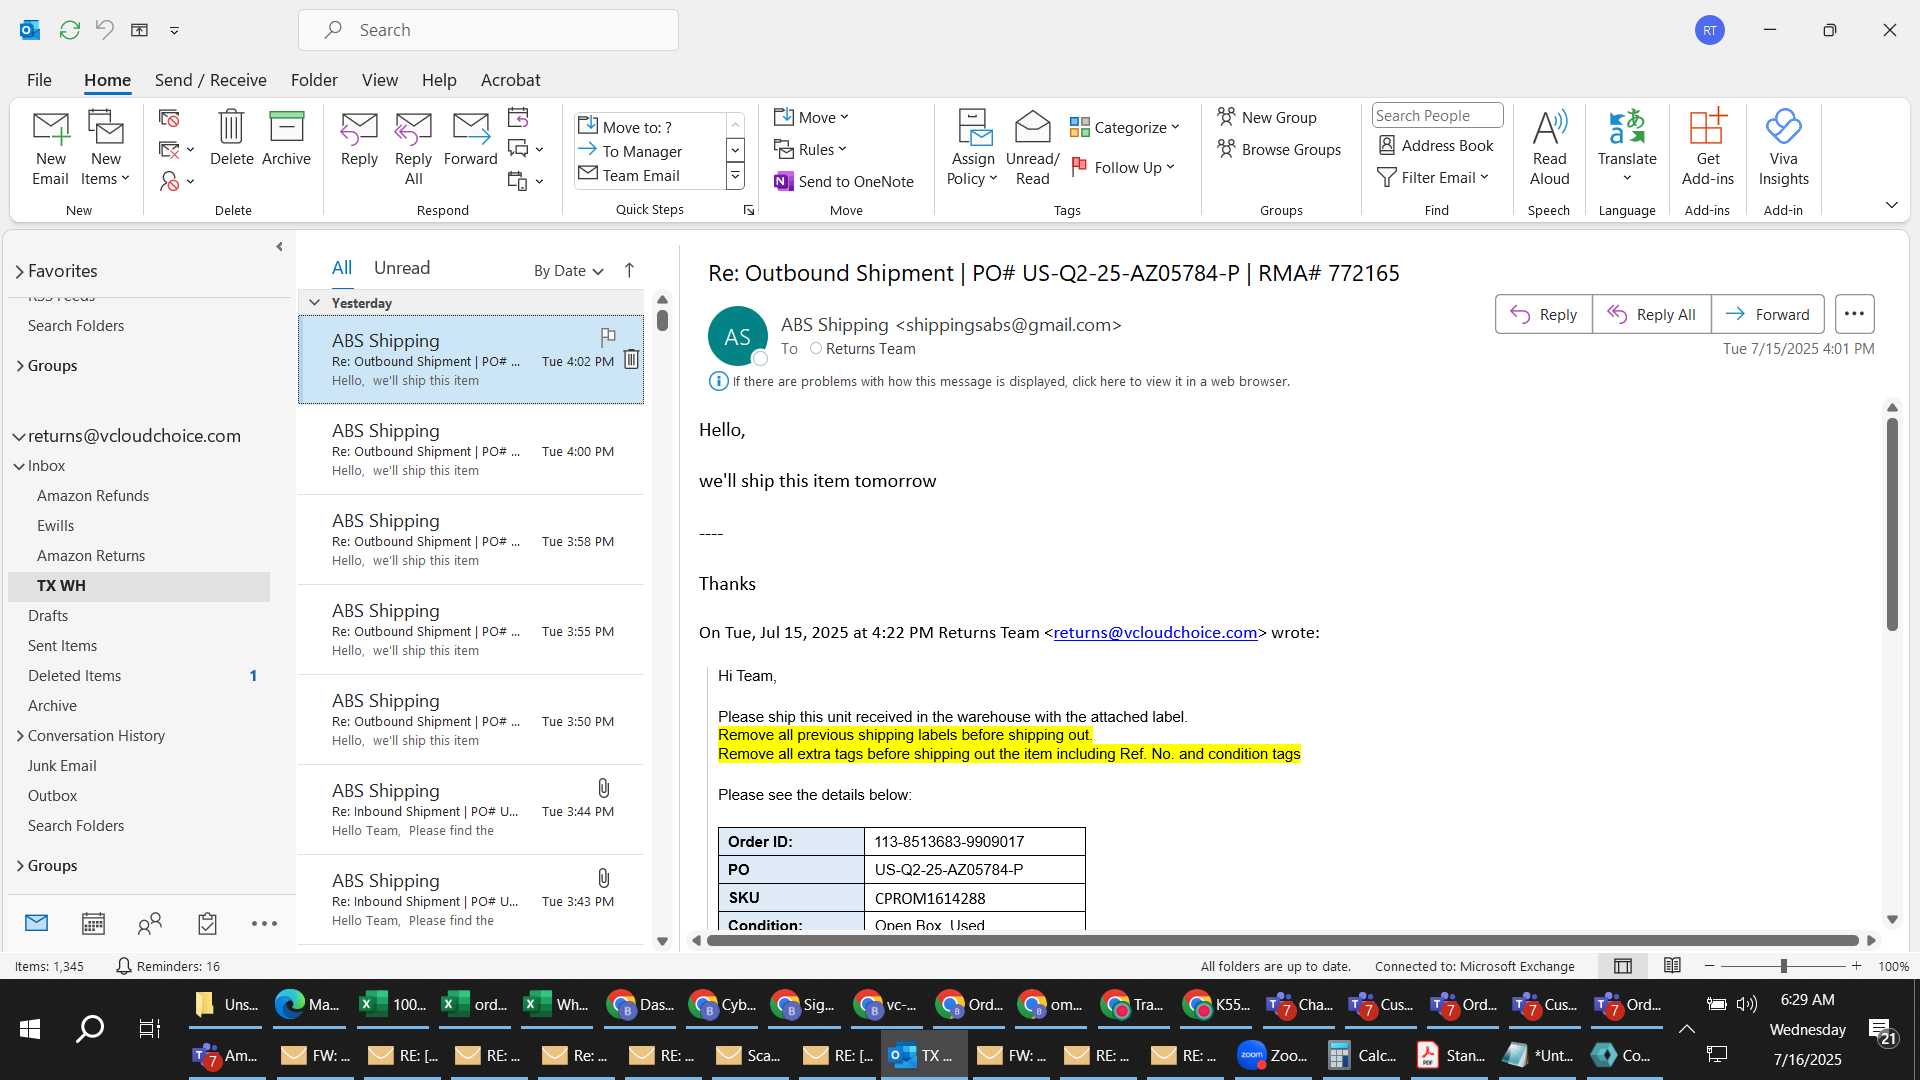Show only Unread messages
This screenshot has width=1920, height=1080.
pyautogui.click(x=401, y=268)
